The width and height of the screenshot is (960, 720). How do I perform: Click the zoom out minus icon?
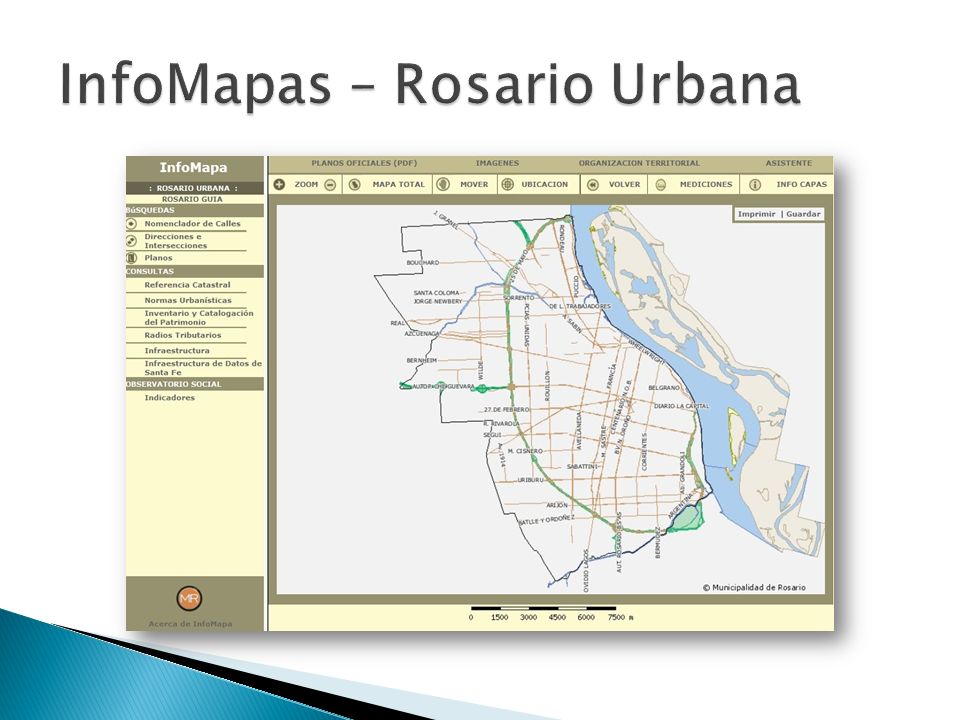pos(330,184)
